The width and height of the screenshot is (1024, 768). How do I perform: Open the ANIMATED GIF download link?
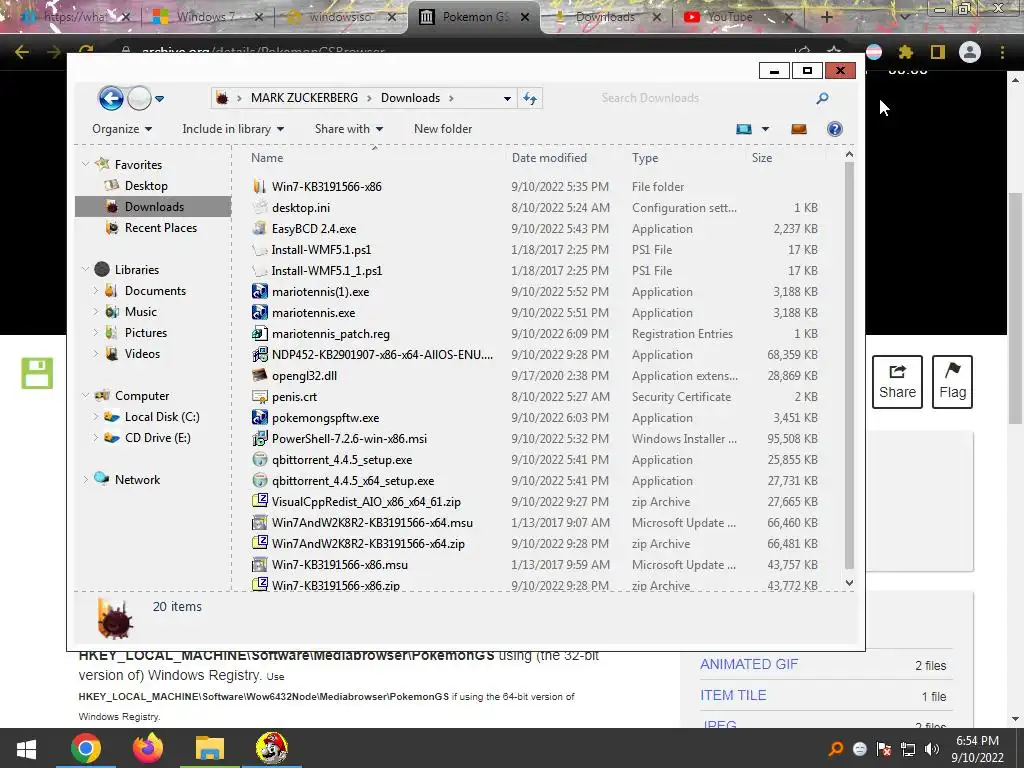pyautogui.click(x=749, y=664)
